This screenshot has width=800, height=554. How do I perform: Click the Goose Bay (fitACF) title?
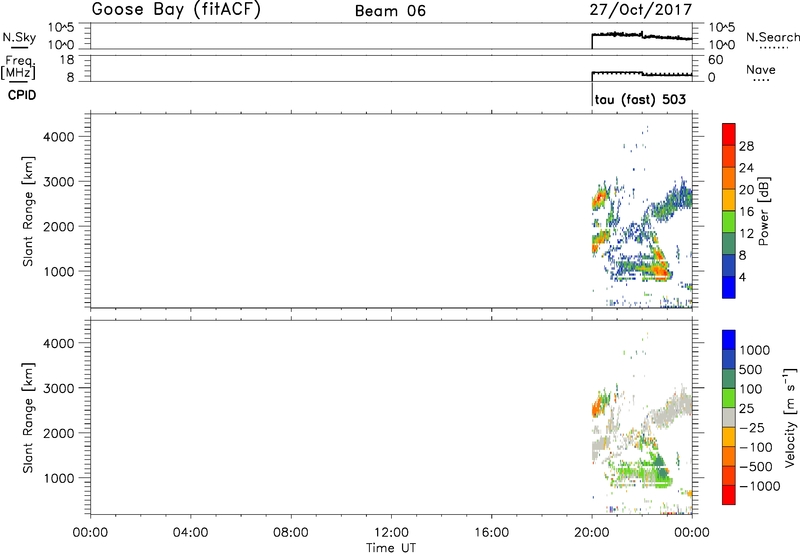pos(176,10)
